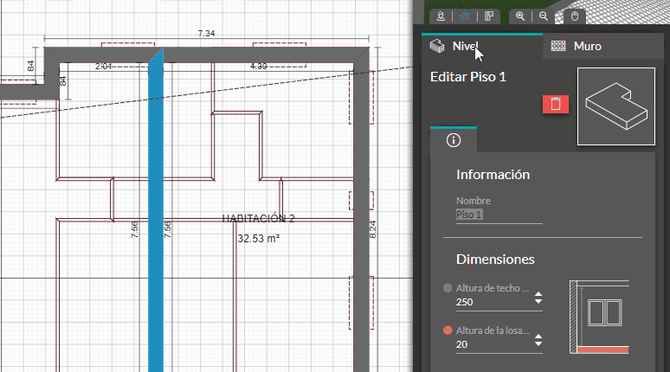Click the 7.34 dimension label

pos(206,33)
